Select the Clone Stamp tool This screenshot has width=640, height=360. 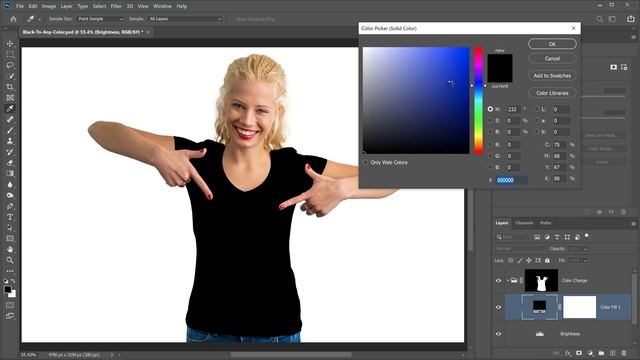[x=10, y=141]
